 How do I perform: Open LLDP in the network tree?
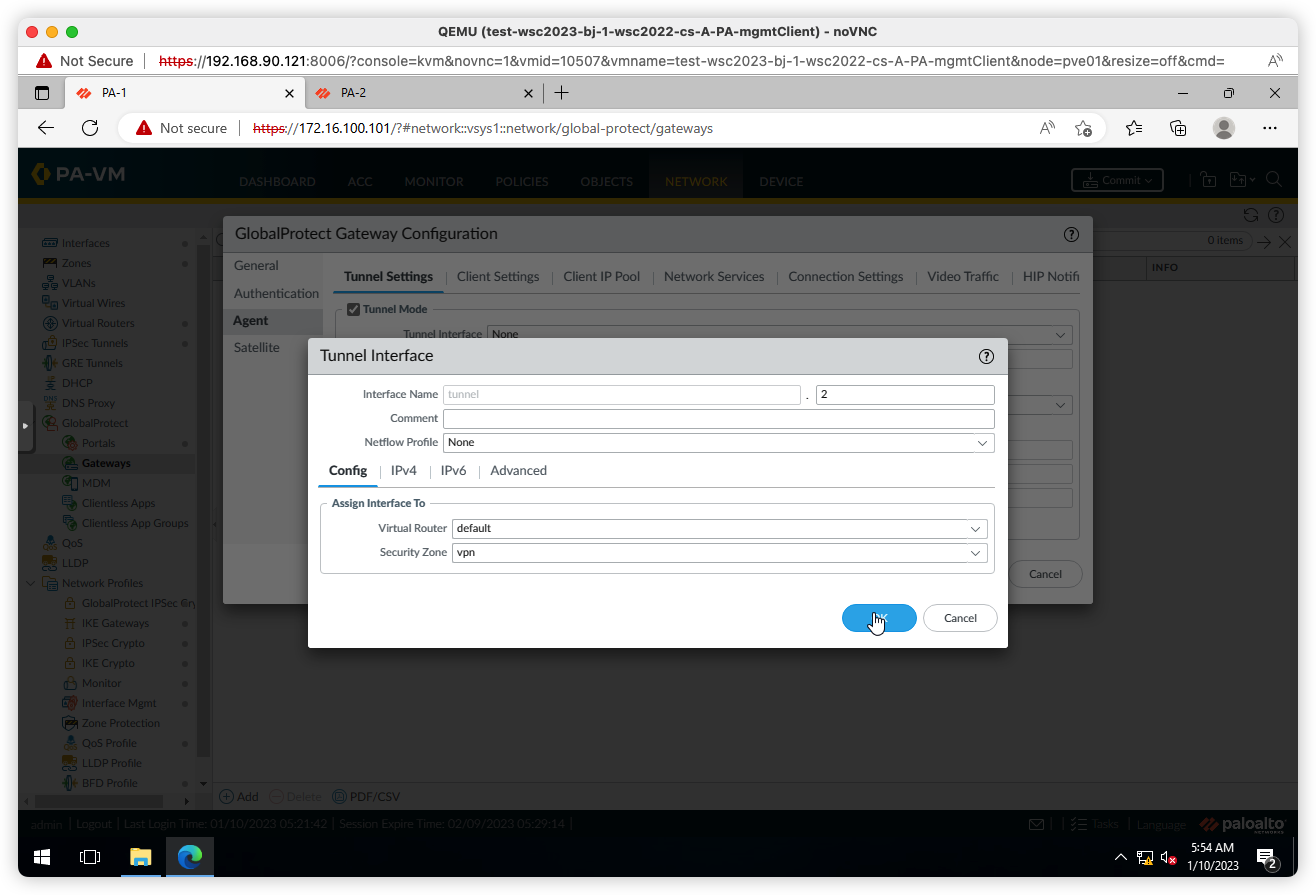pyautogui.click(x=75, y=563)
